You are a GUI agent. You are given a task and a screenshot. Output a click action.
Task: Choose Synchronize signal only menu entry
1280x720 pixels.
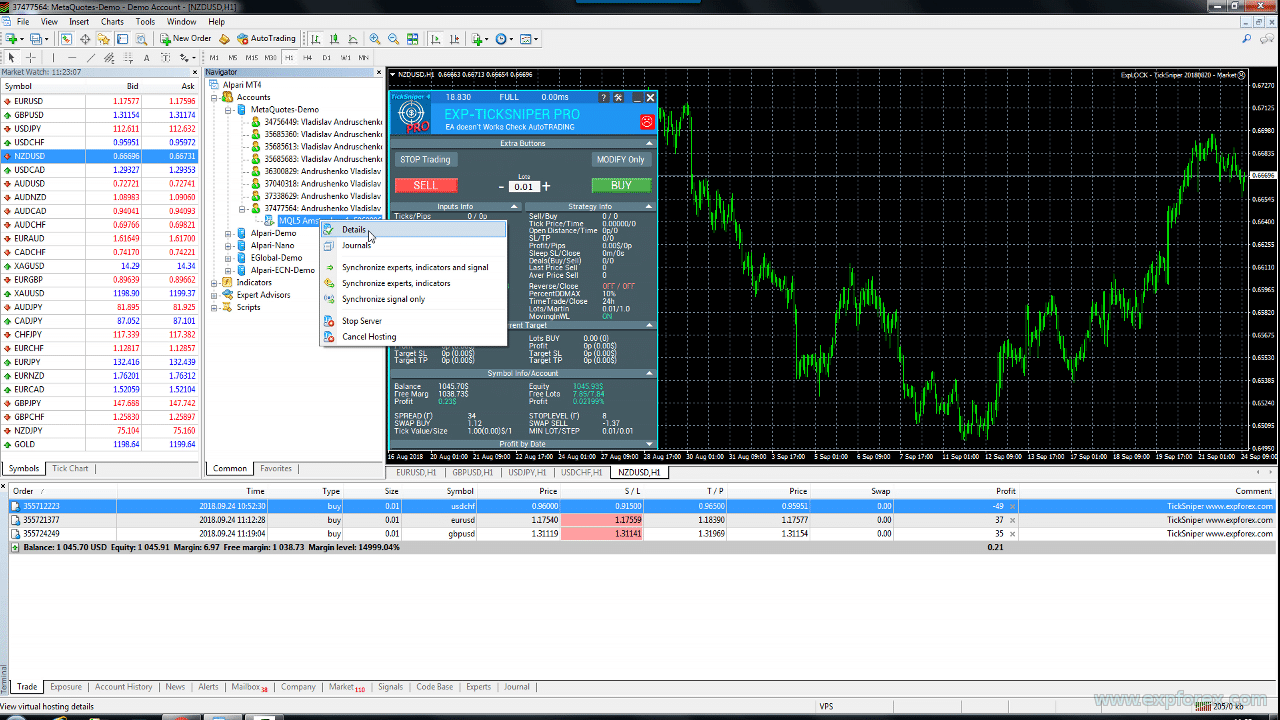[412, 299]
